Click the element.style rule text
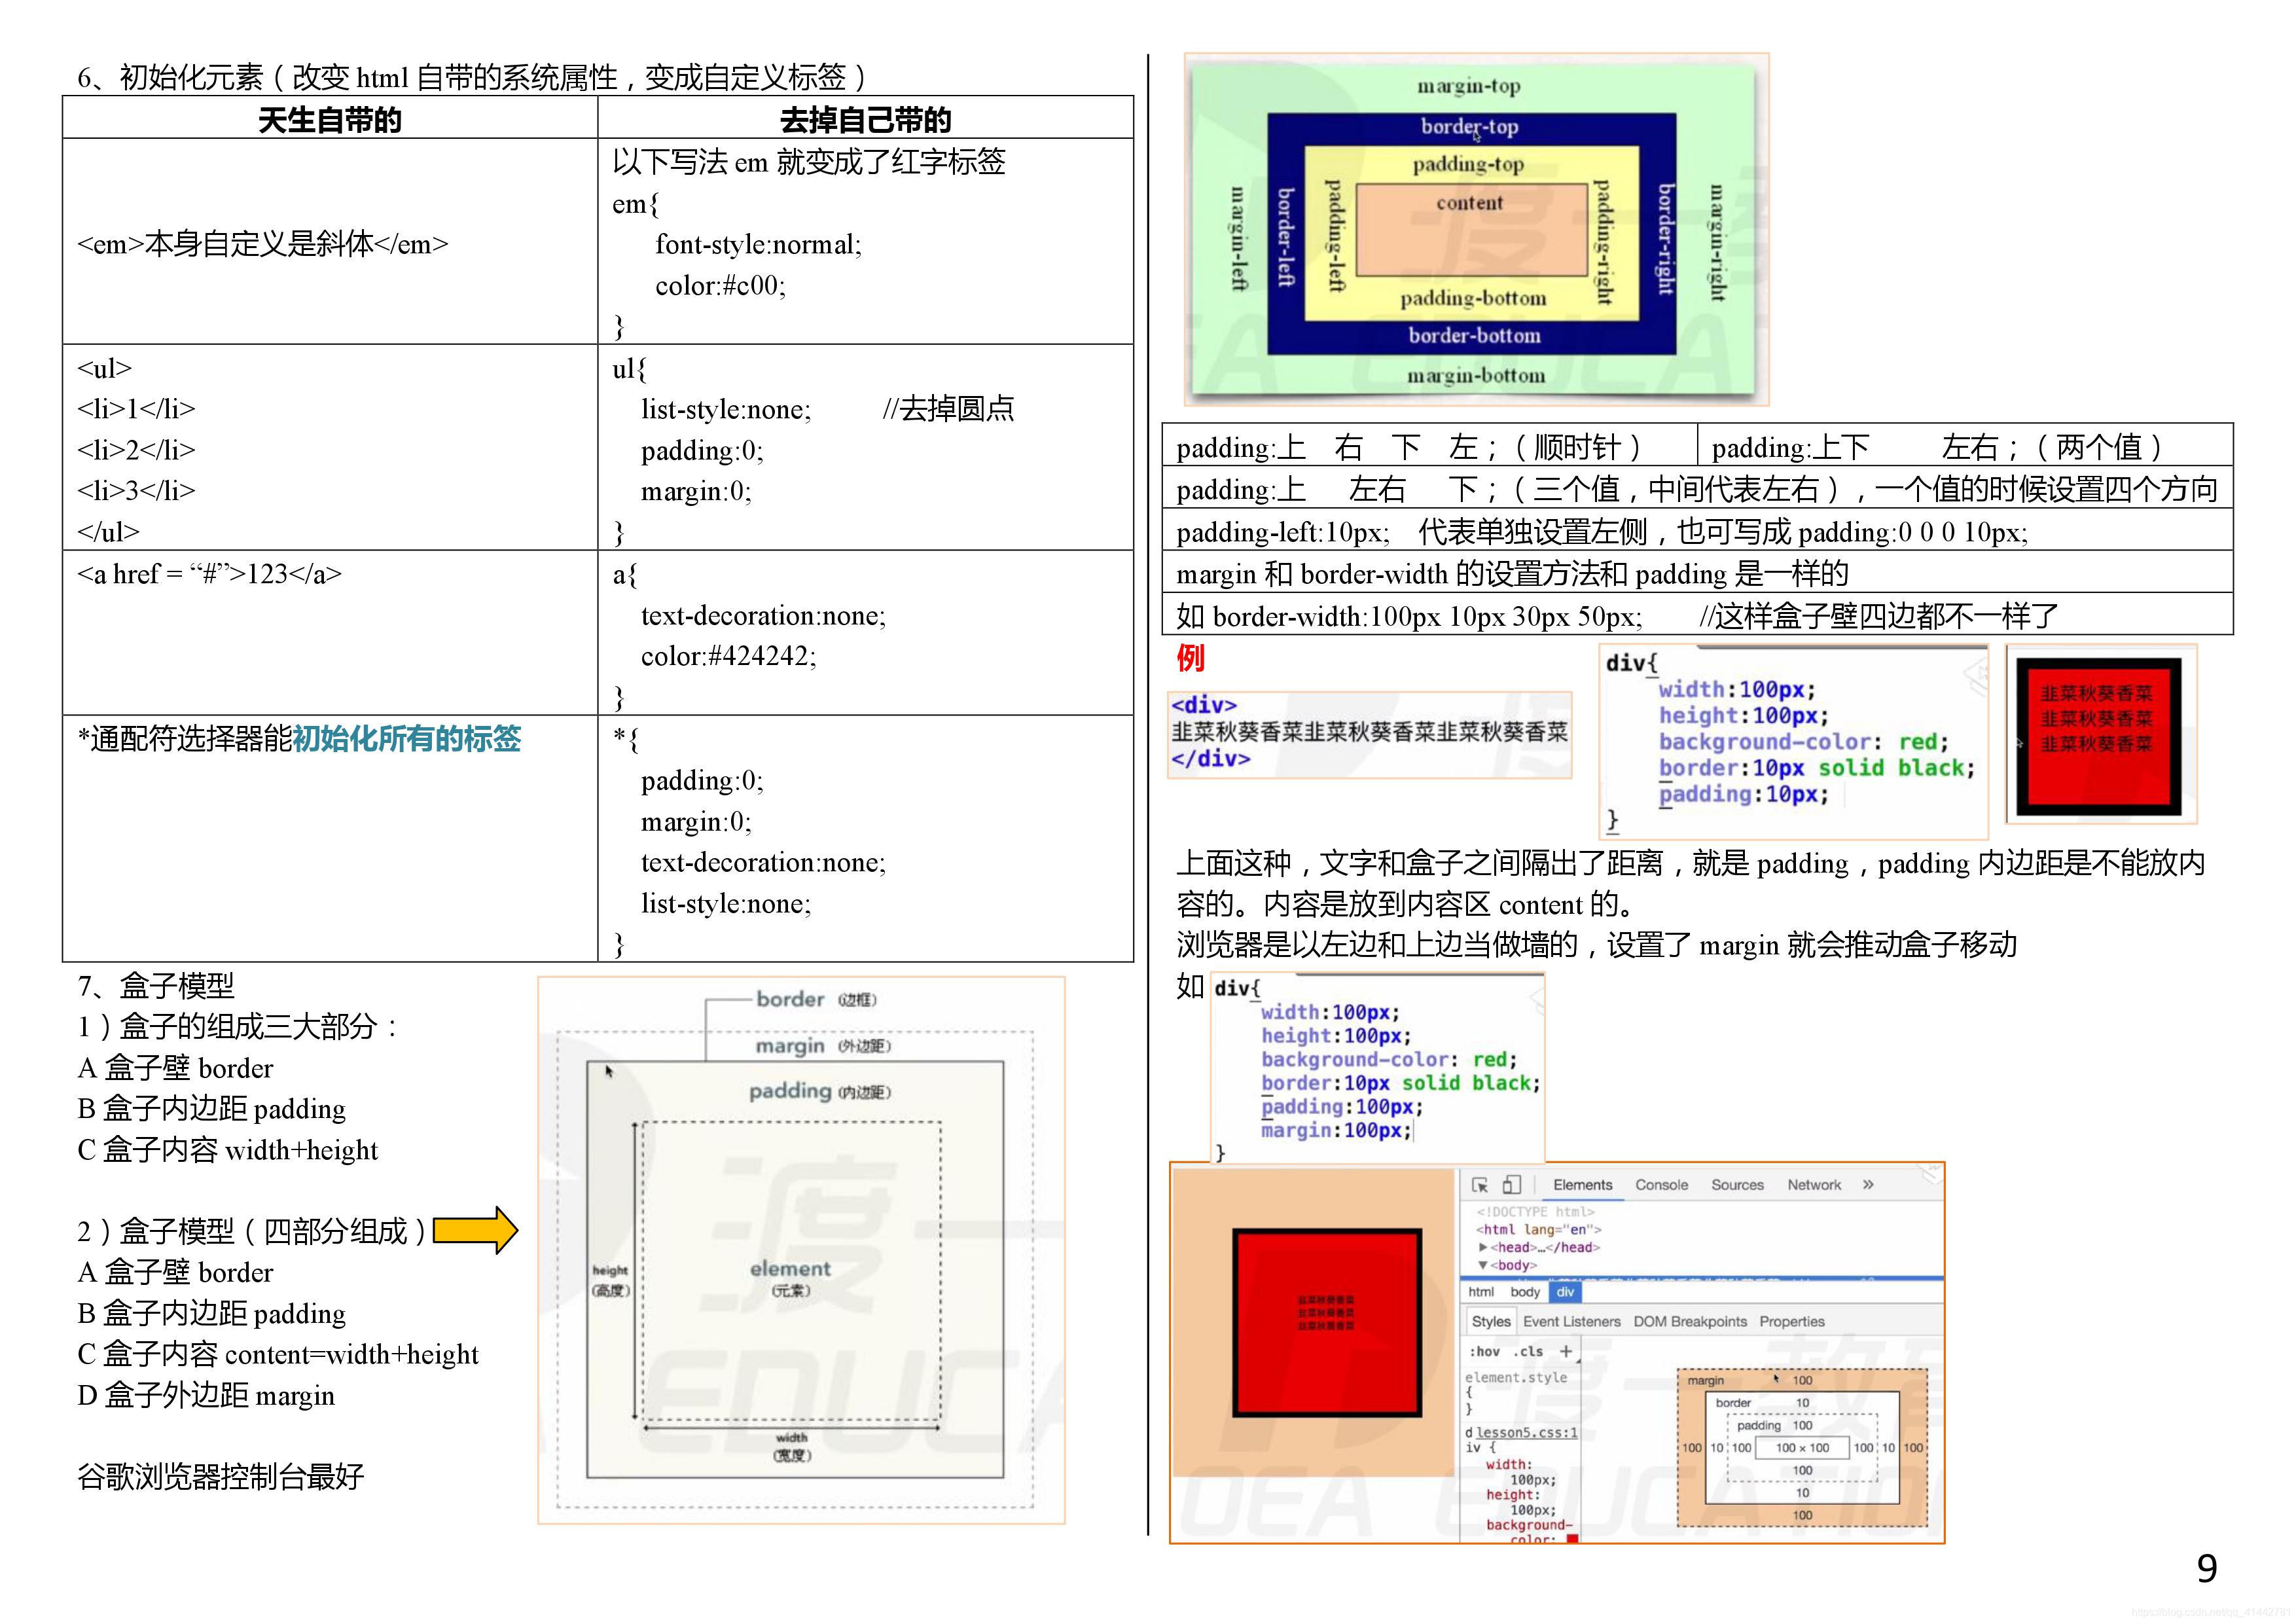This screenshot has width=2296, height=1624. pos(1516,1378)
